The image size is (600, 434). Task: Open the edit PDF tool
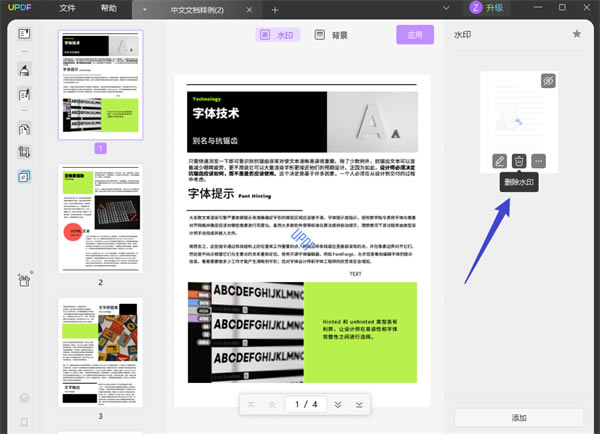click(24, 95)
